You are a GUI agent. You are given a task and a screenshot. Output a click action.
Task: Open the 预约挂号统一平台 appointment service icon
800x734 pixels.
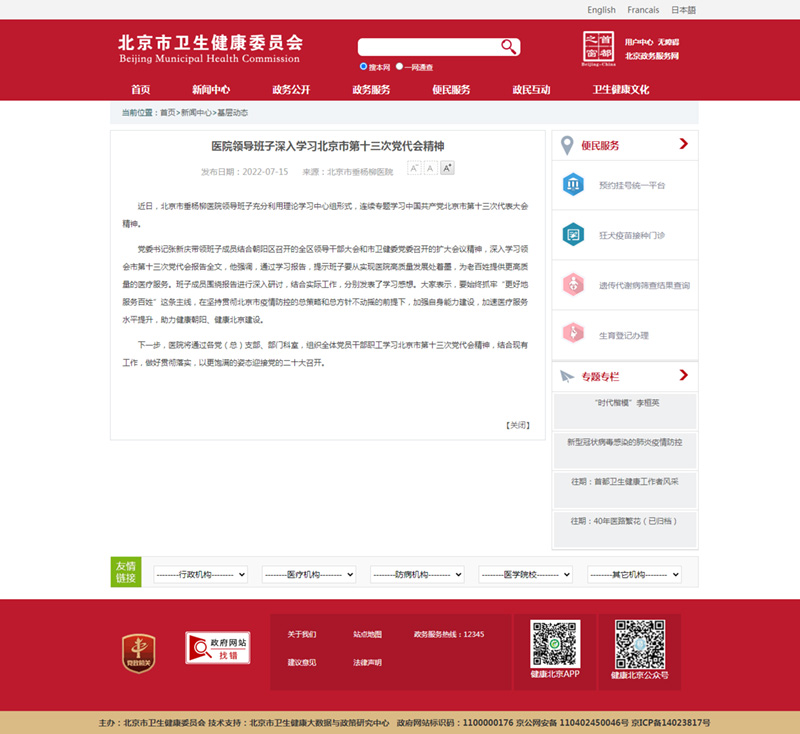click(573, 186)
